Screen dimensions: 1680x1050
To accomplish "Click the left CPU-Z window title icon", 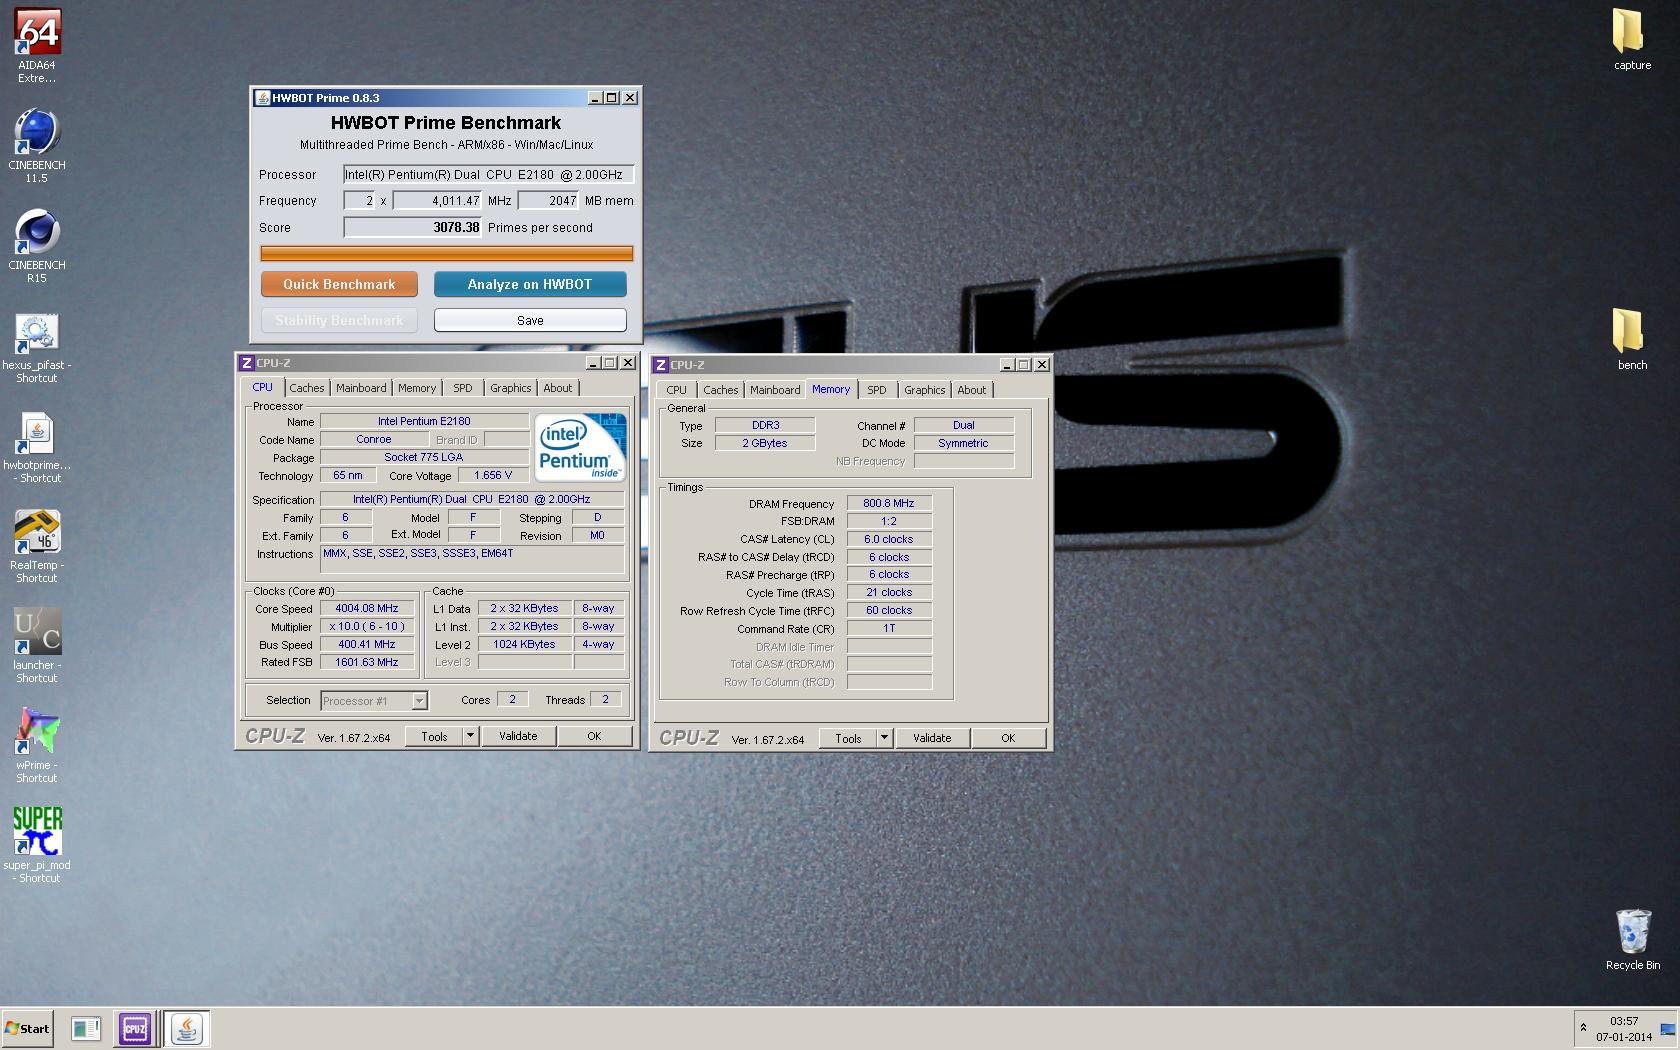I will (247, 363).
